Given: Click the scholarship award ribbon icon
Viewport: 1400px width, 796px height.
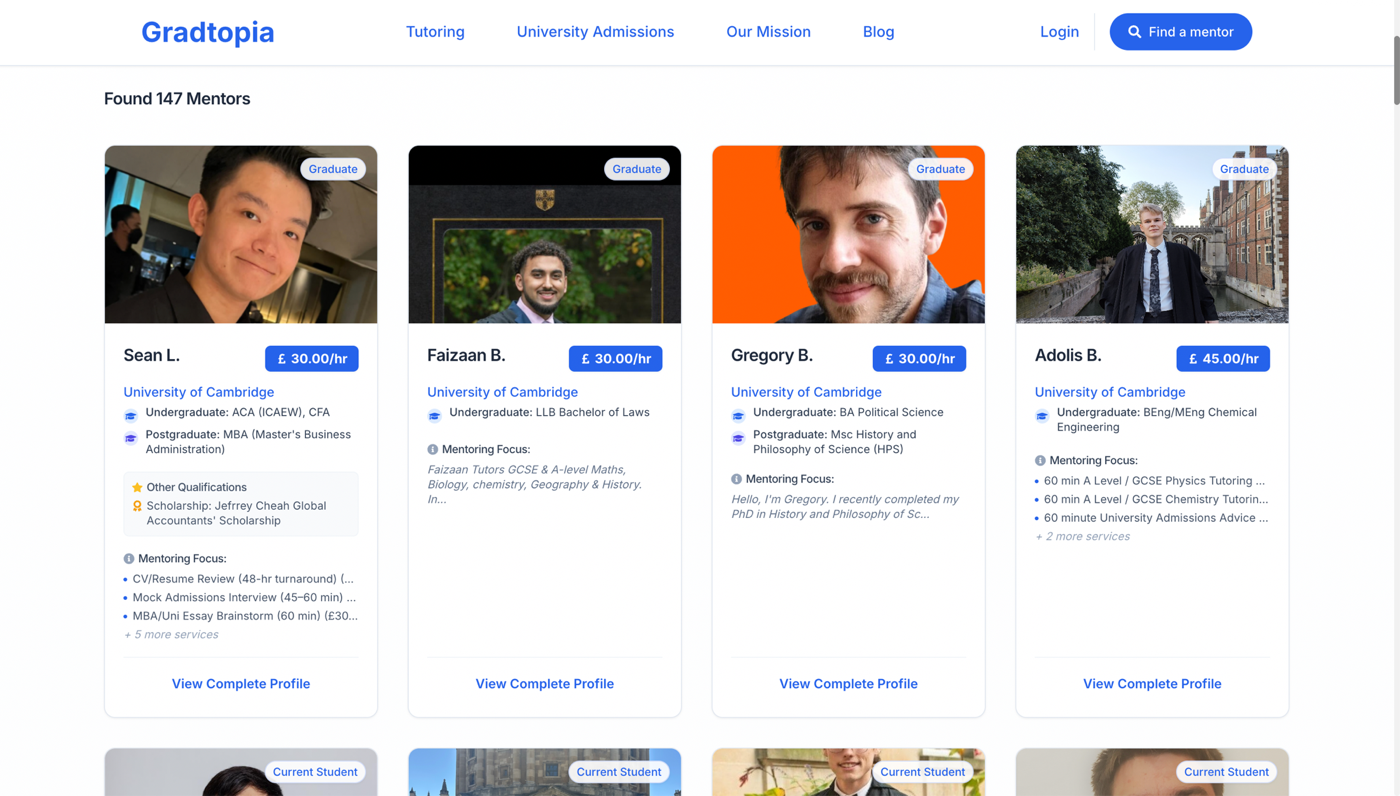Looking at the screenshot, I should pyautogui.click(x=137, y=506).
